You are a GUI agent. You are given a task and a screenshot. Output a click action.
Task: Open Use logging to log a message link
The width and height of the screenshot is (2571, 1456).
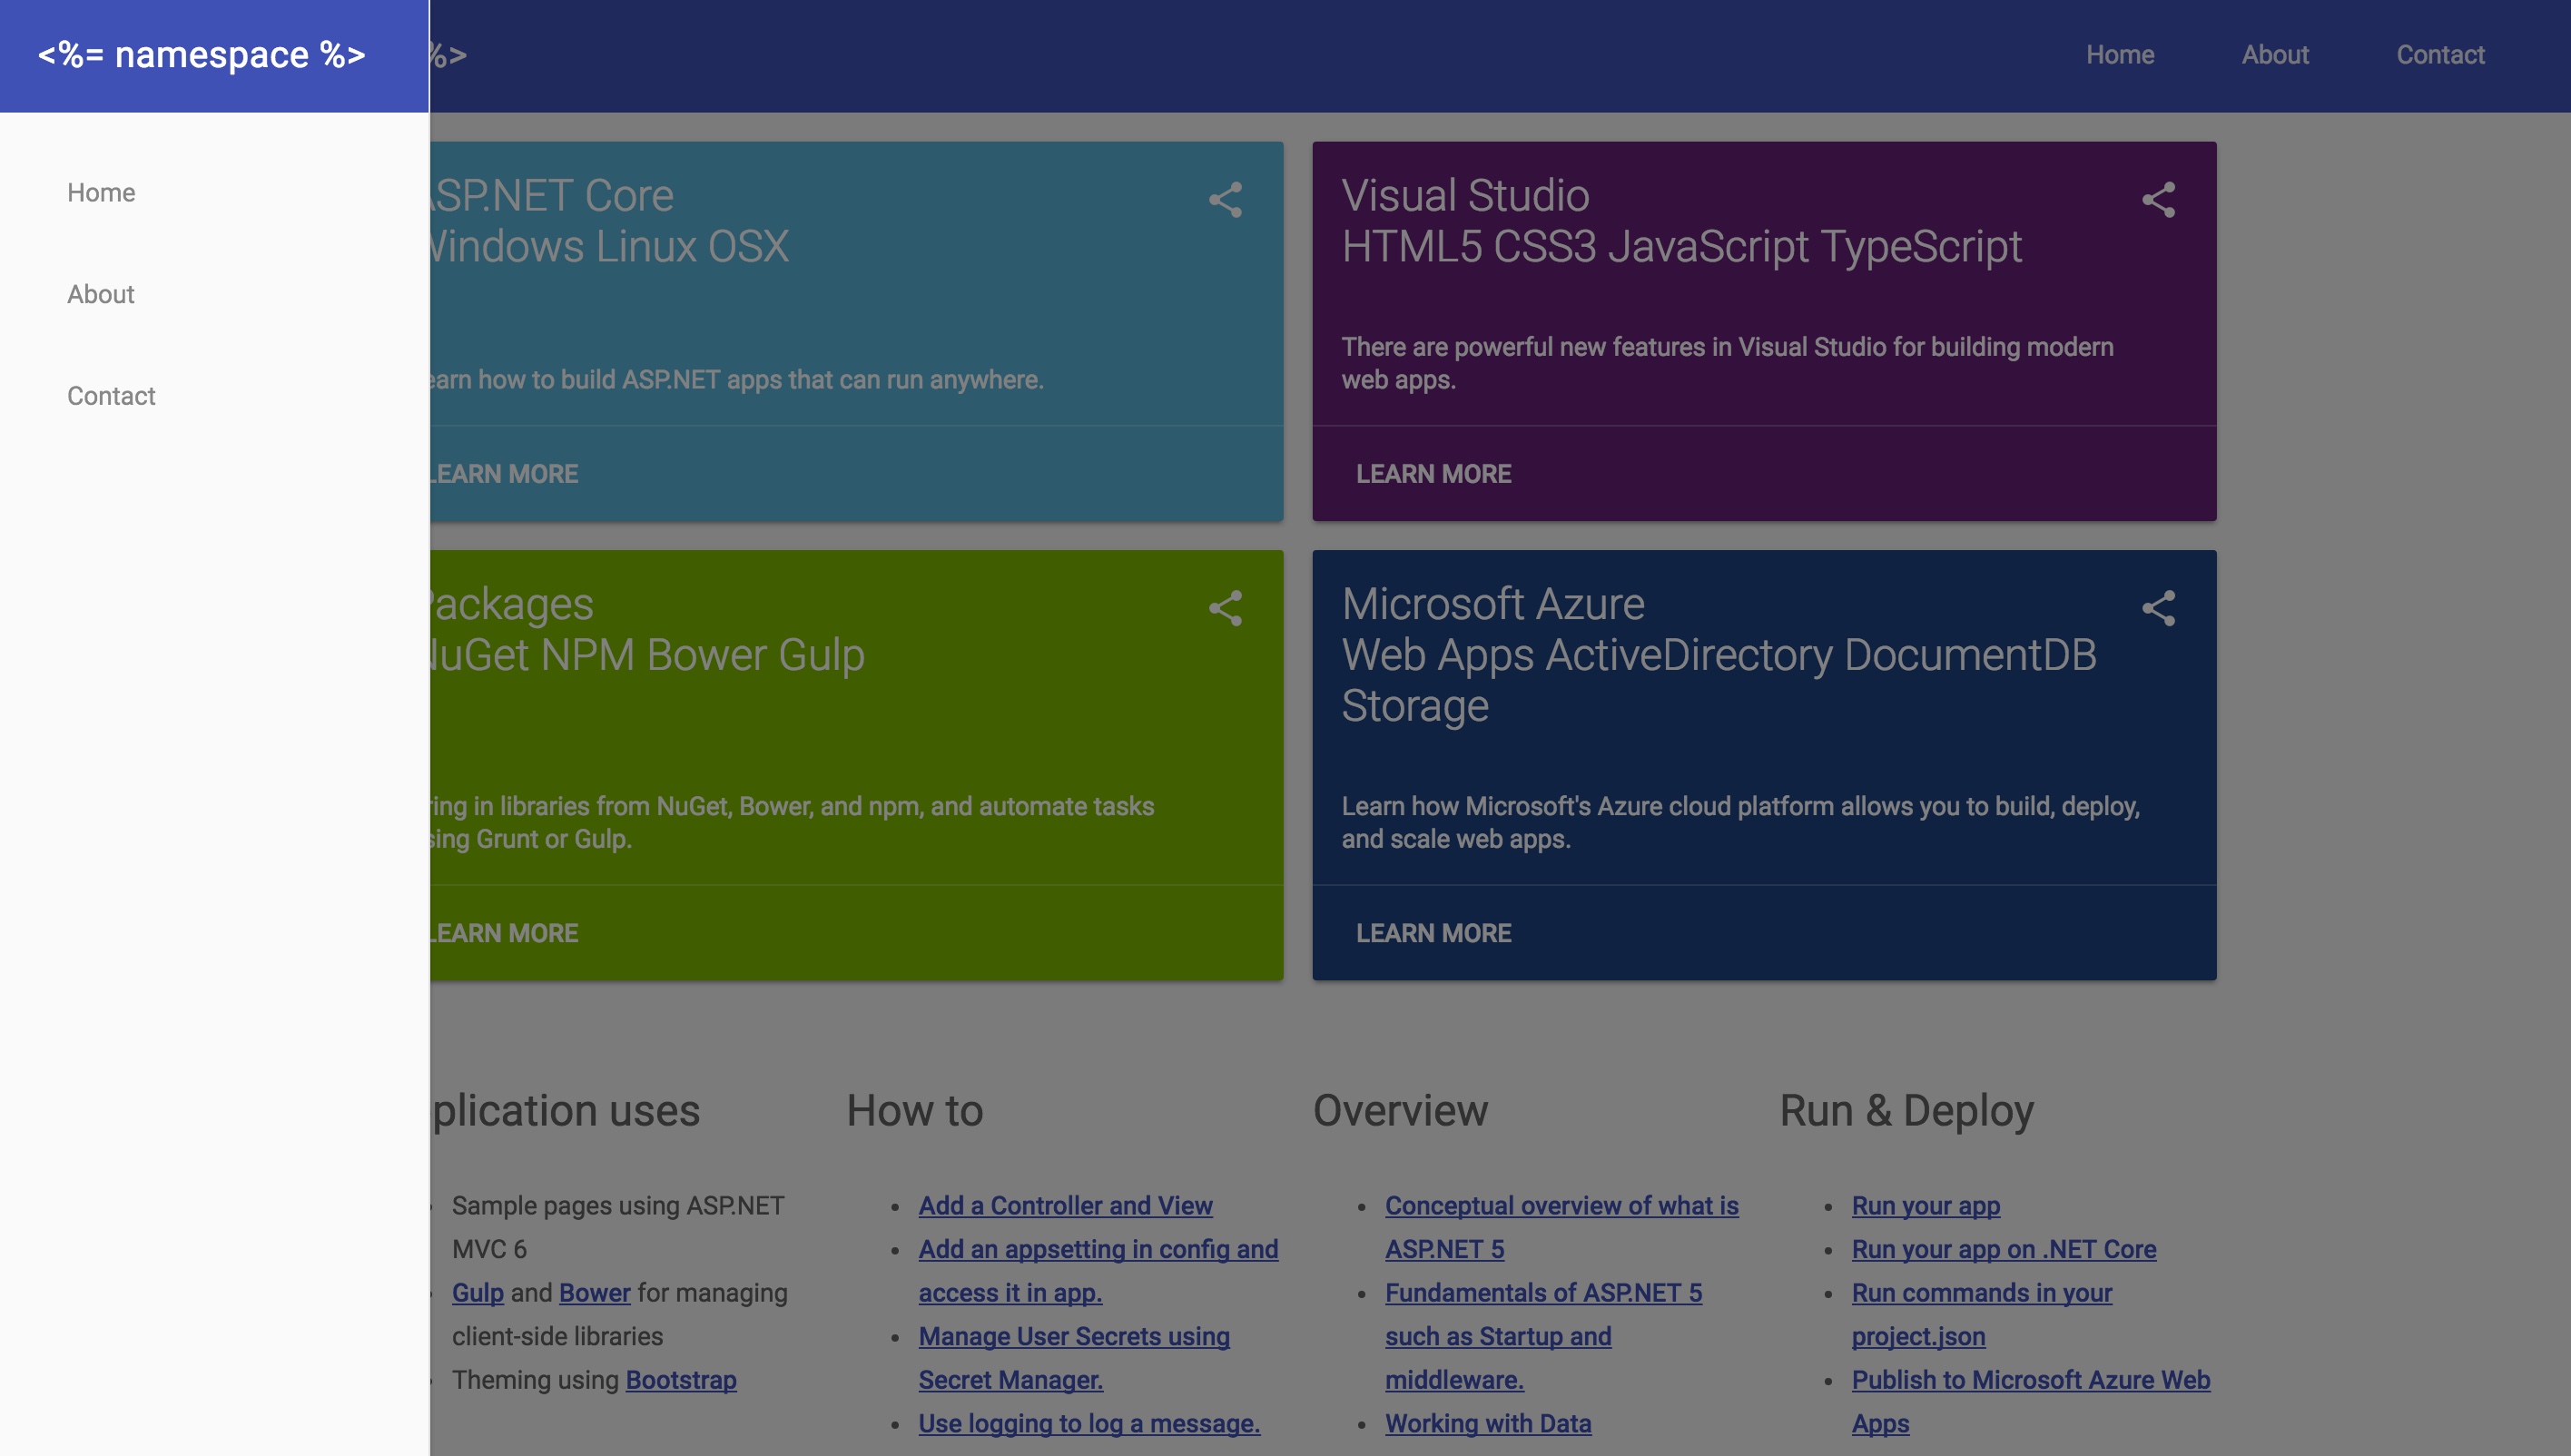[x=1089, y=1423]
